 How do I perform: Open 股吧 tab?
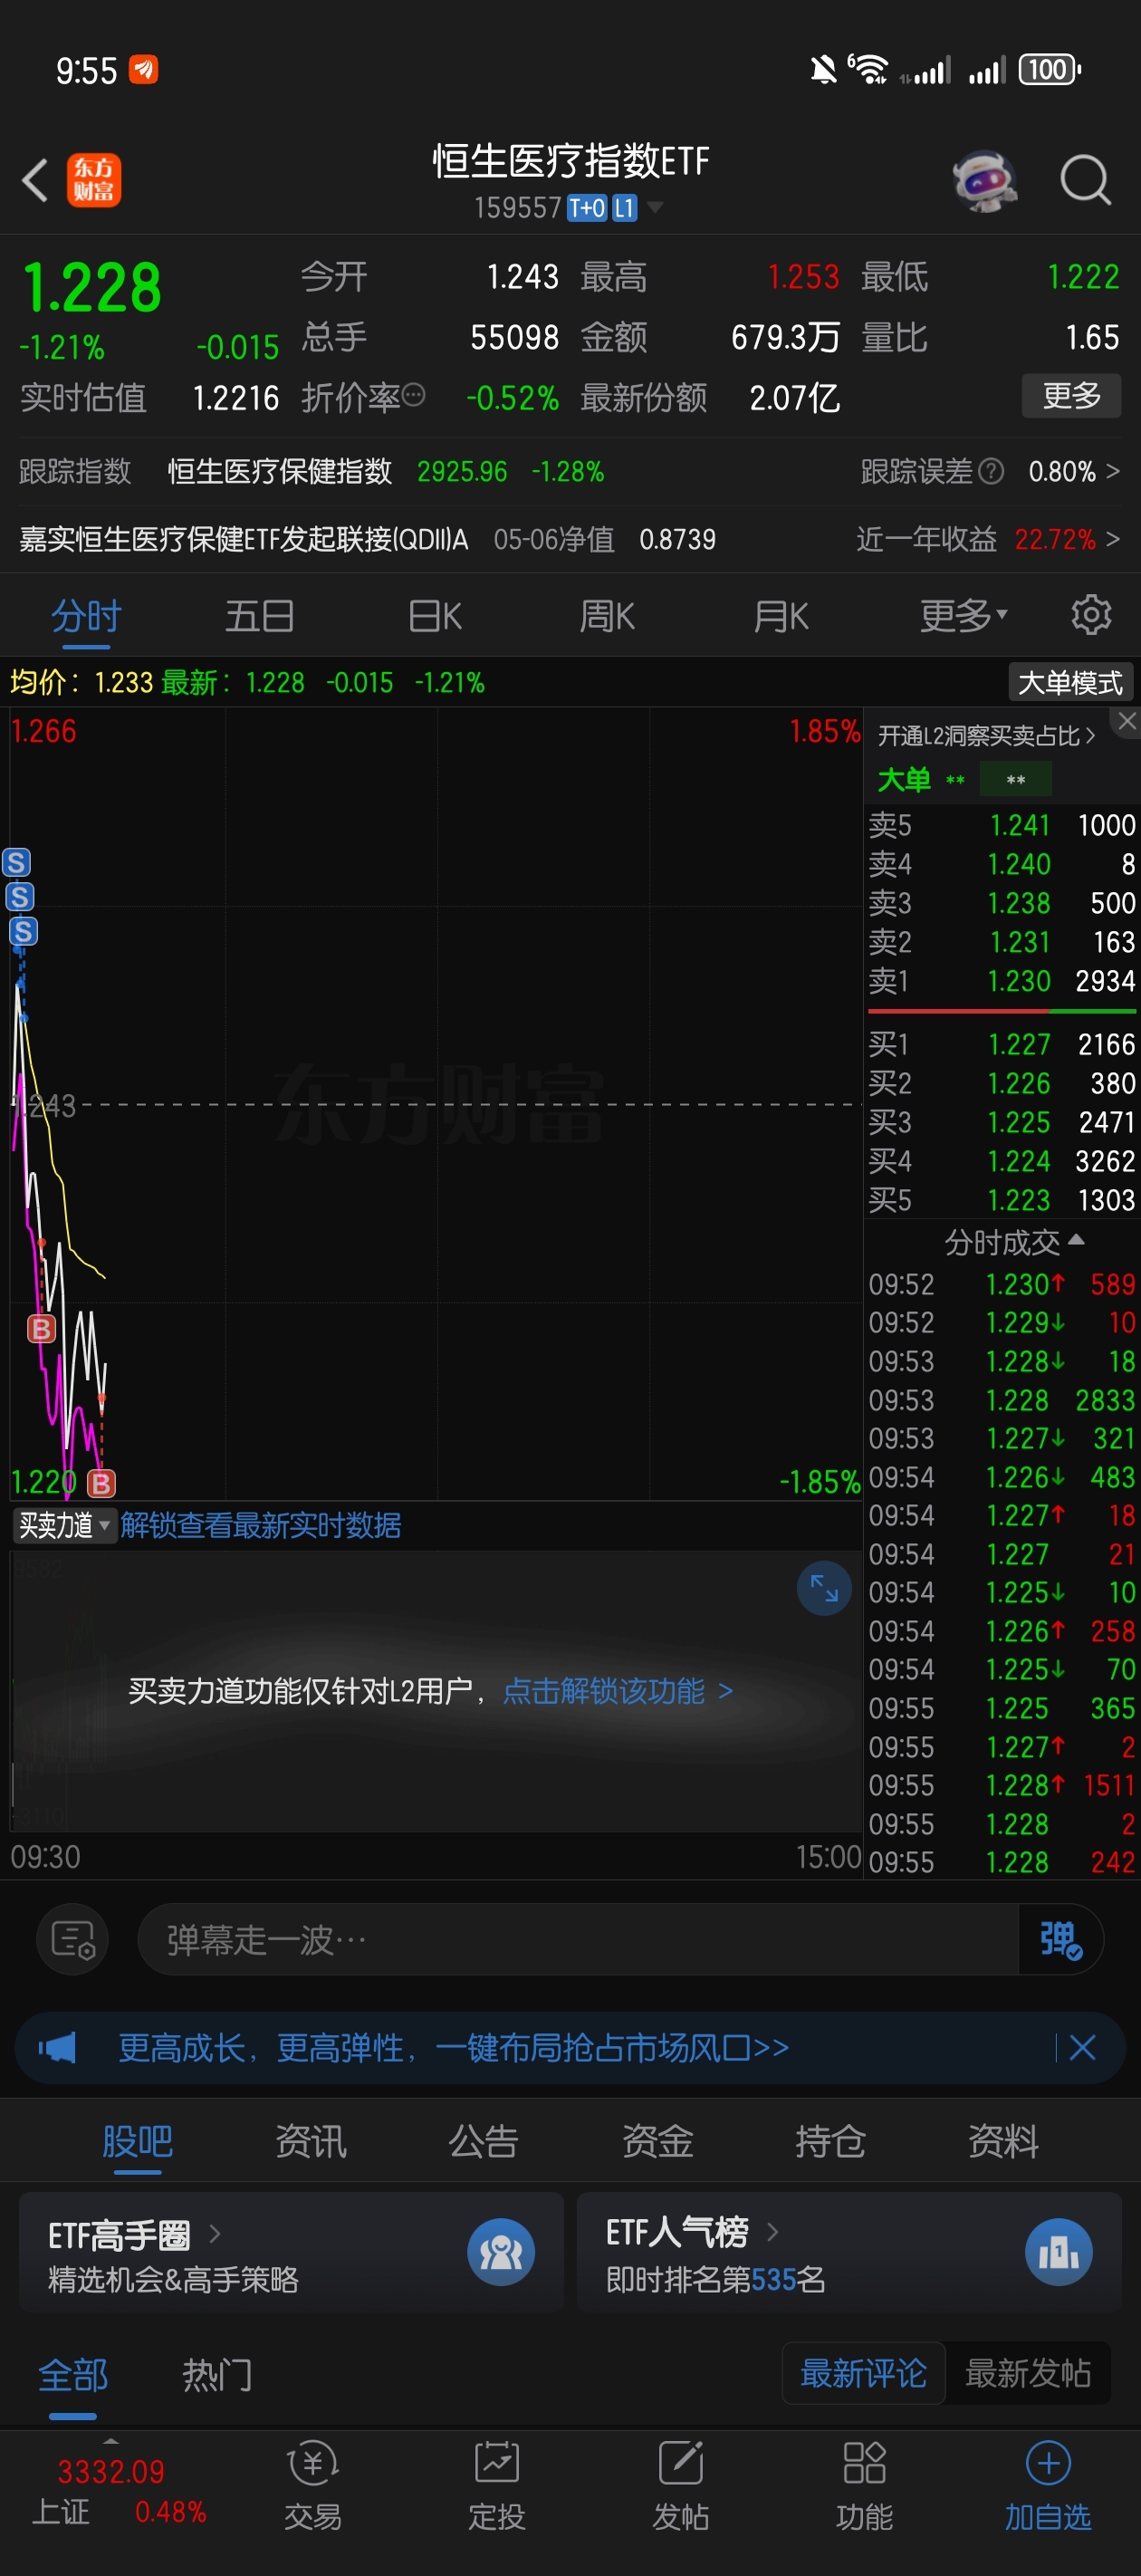click(x=138, y=2141)
